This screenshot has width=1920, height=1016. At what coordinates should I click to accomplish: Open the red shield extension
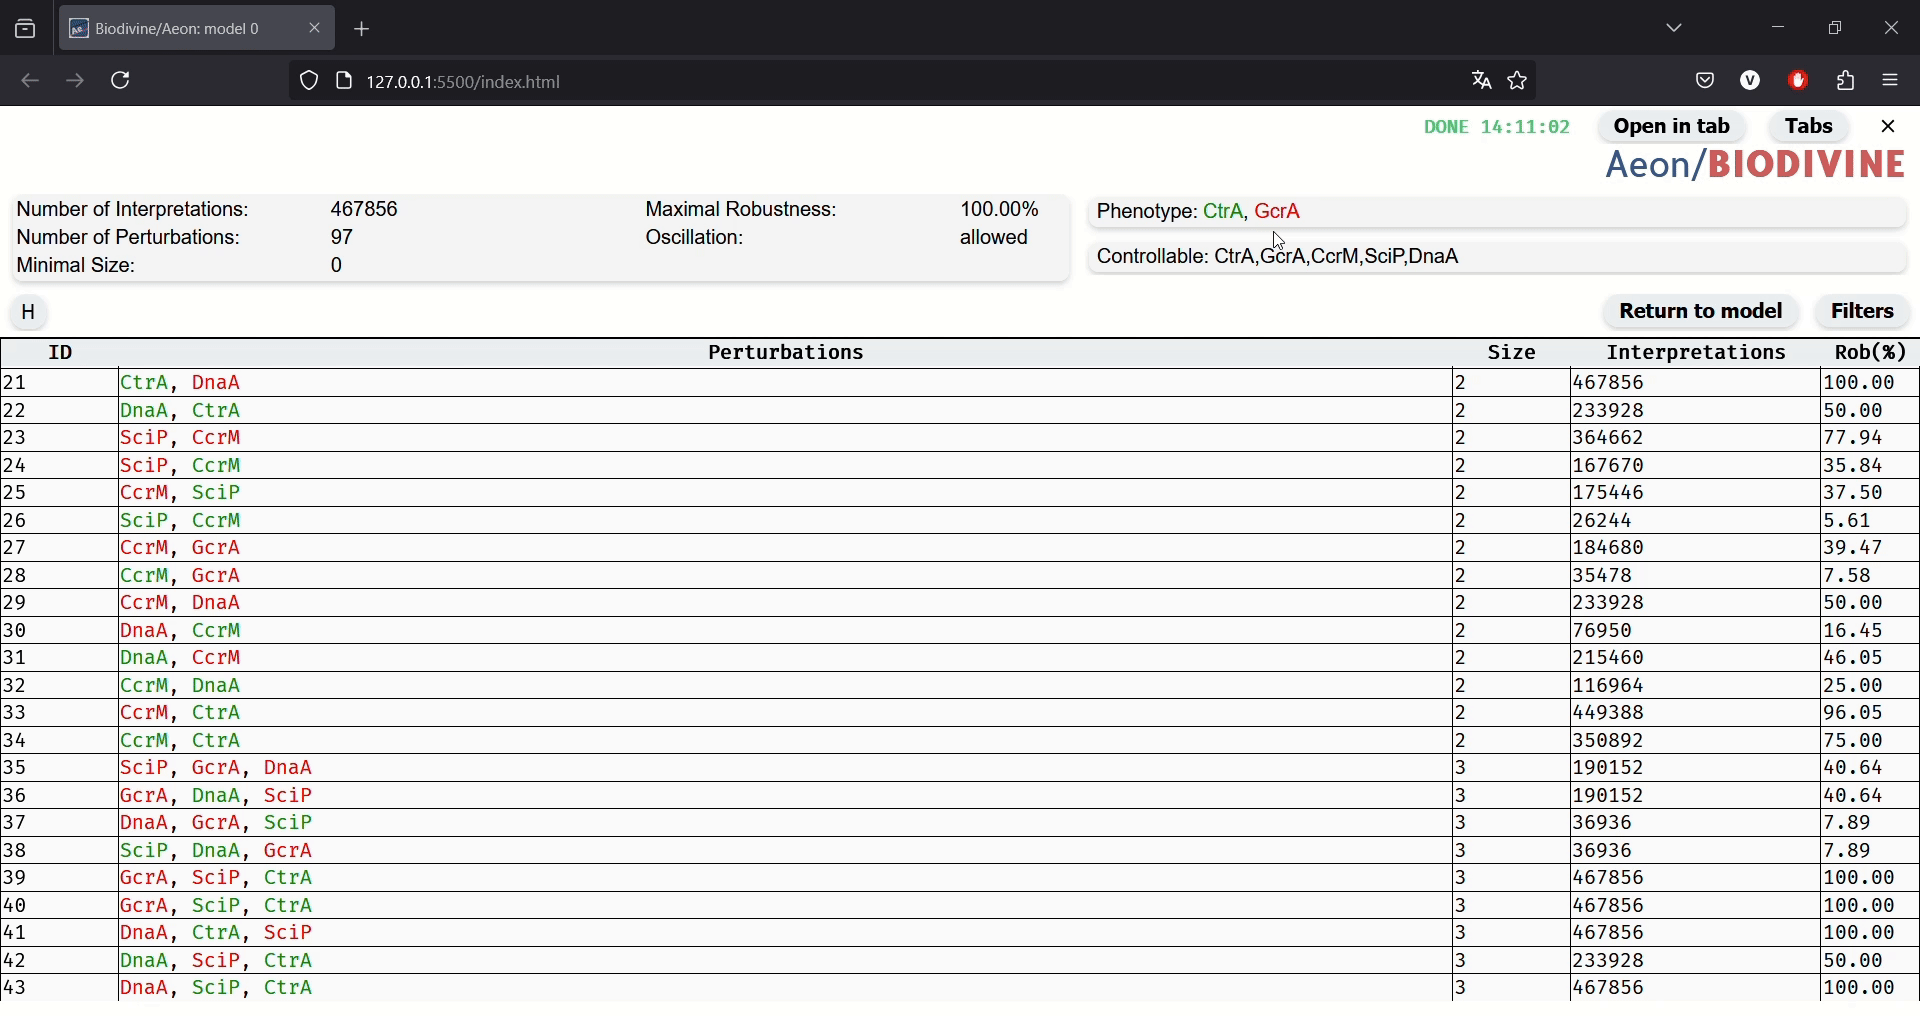pyautogui.click(x=1799, y=81)
